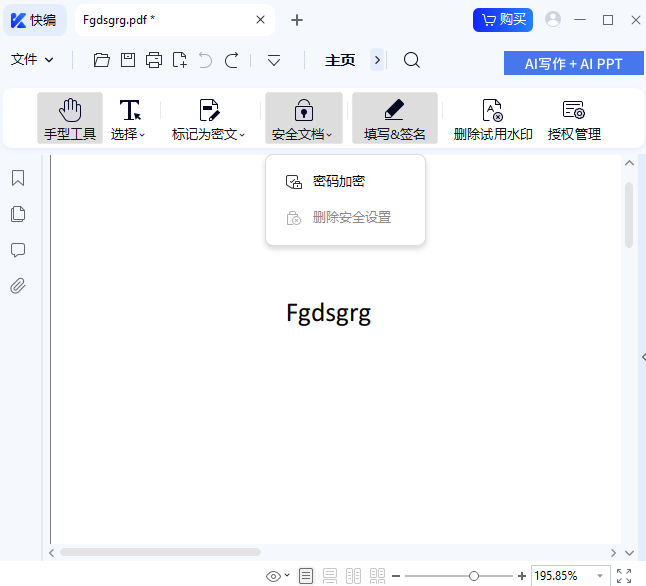Switch to two-page view mode
Viewport: 646px width, 586px height.
[x=353, y=576]
